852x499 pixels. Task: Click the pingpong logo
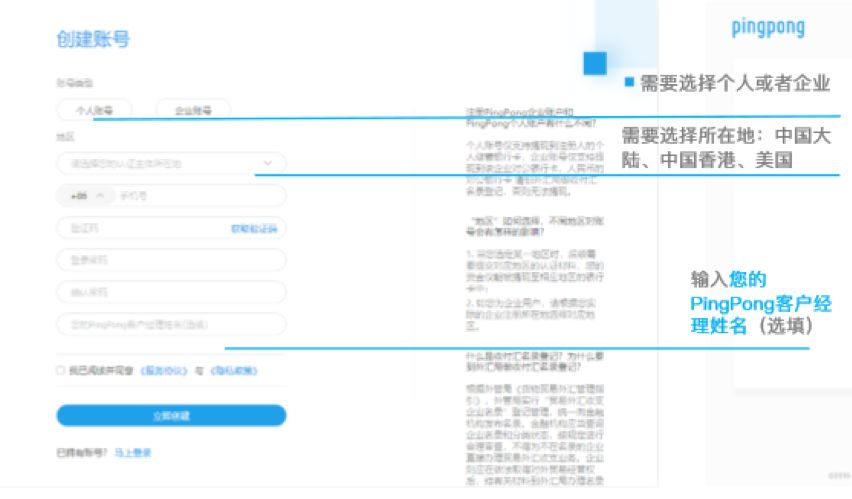click(x=768, y=27)
